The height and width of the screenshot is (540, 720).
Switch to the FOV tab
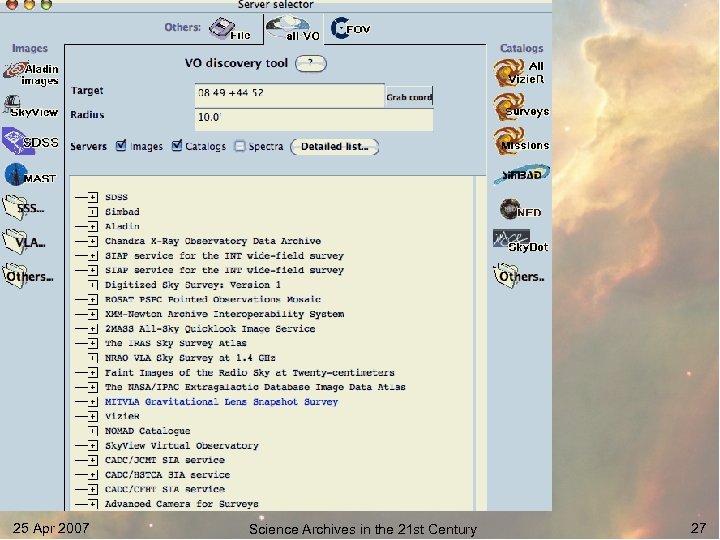351,28
